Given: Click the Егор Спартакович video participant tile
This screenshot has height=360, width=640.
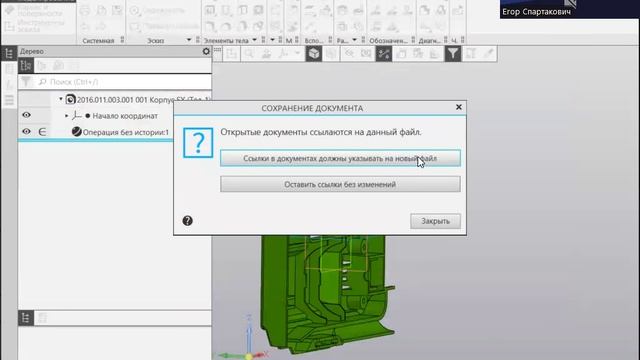Looking at the screenshot, I should 569,9.
